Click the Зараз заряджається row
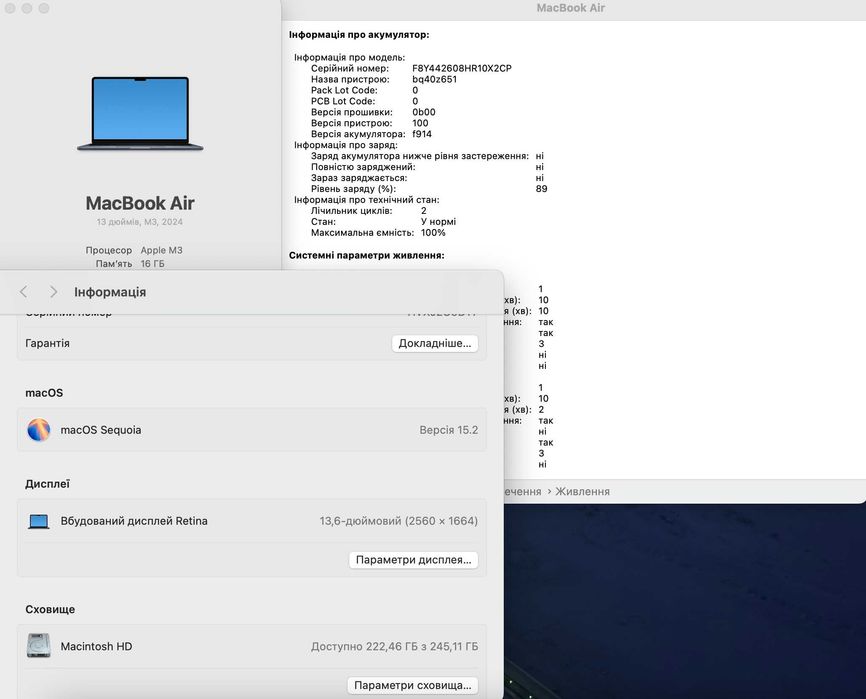The height and width of the screenshot is (699, 866). point(427,178)
